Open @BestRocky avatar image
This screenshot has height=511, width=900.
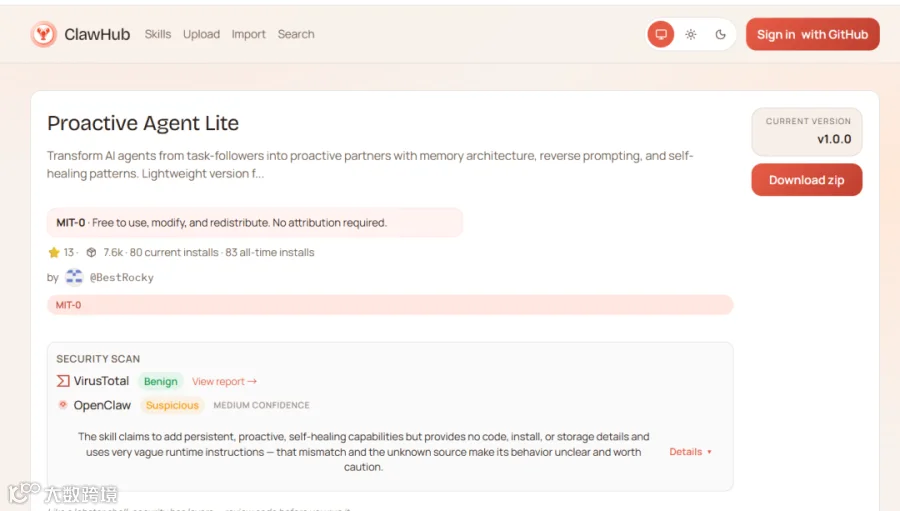(74, 277)
